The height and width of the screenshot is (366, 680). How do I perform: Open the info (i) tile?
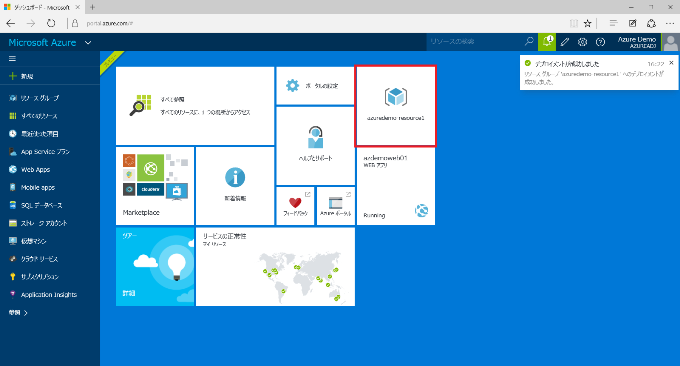[235, 186]
